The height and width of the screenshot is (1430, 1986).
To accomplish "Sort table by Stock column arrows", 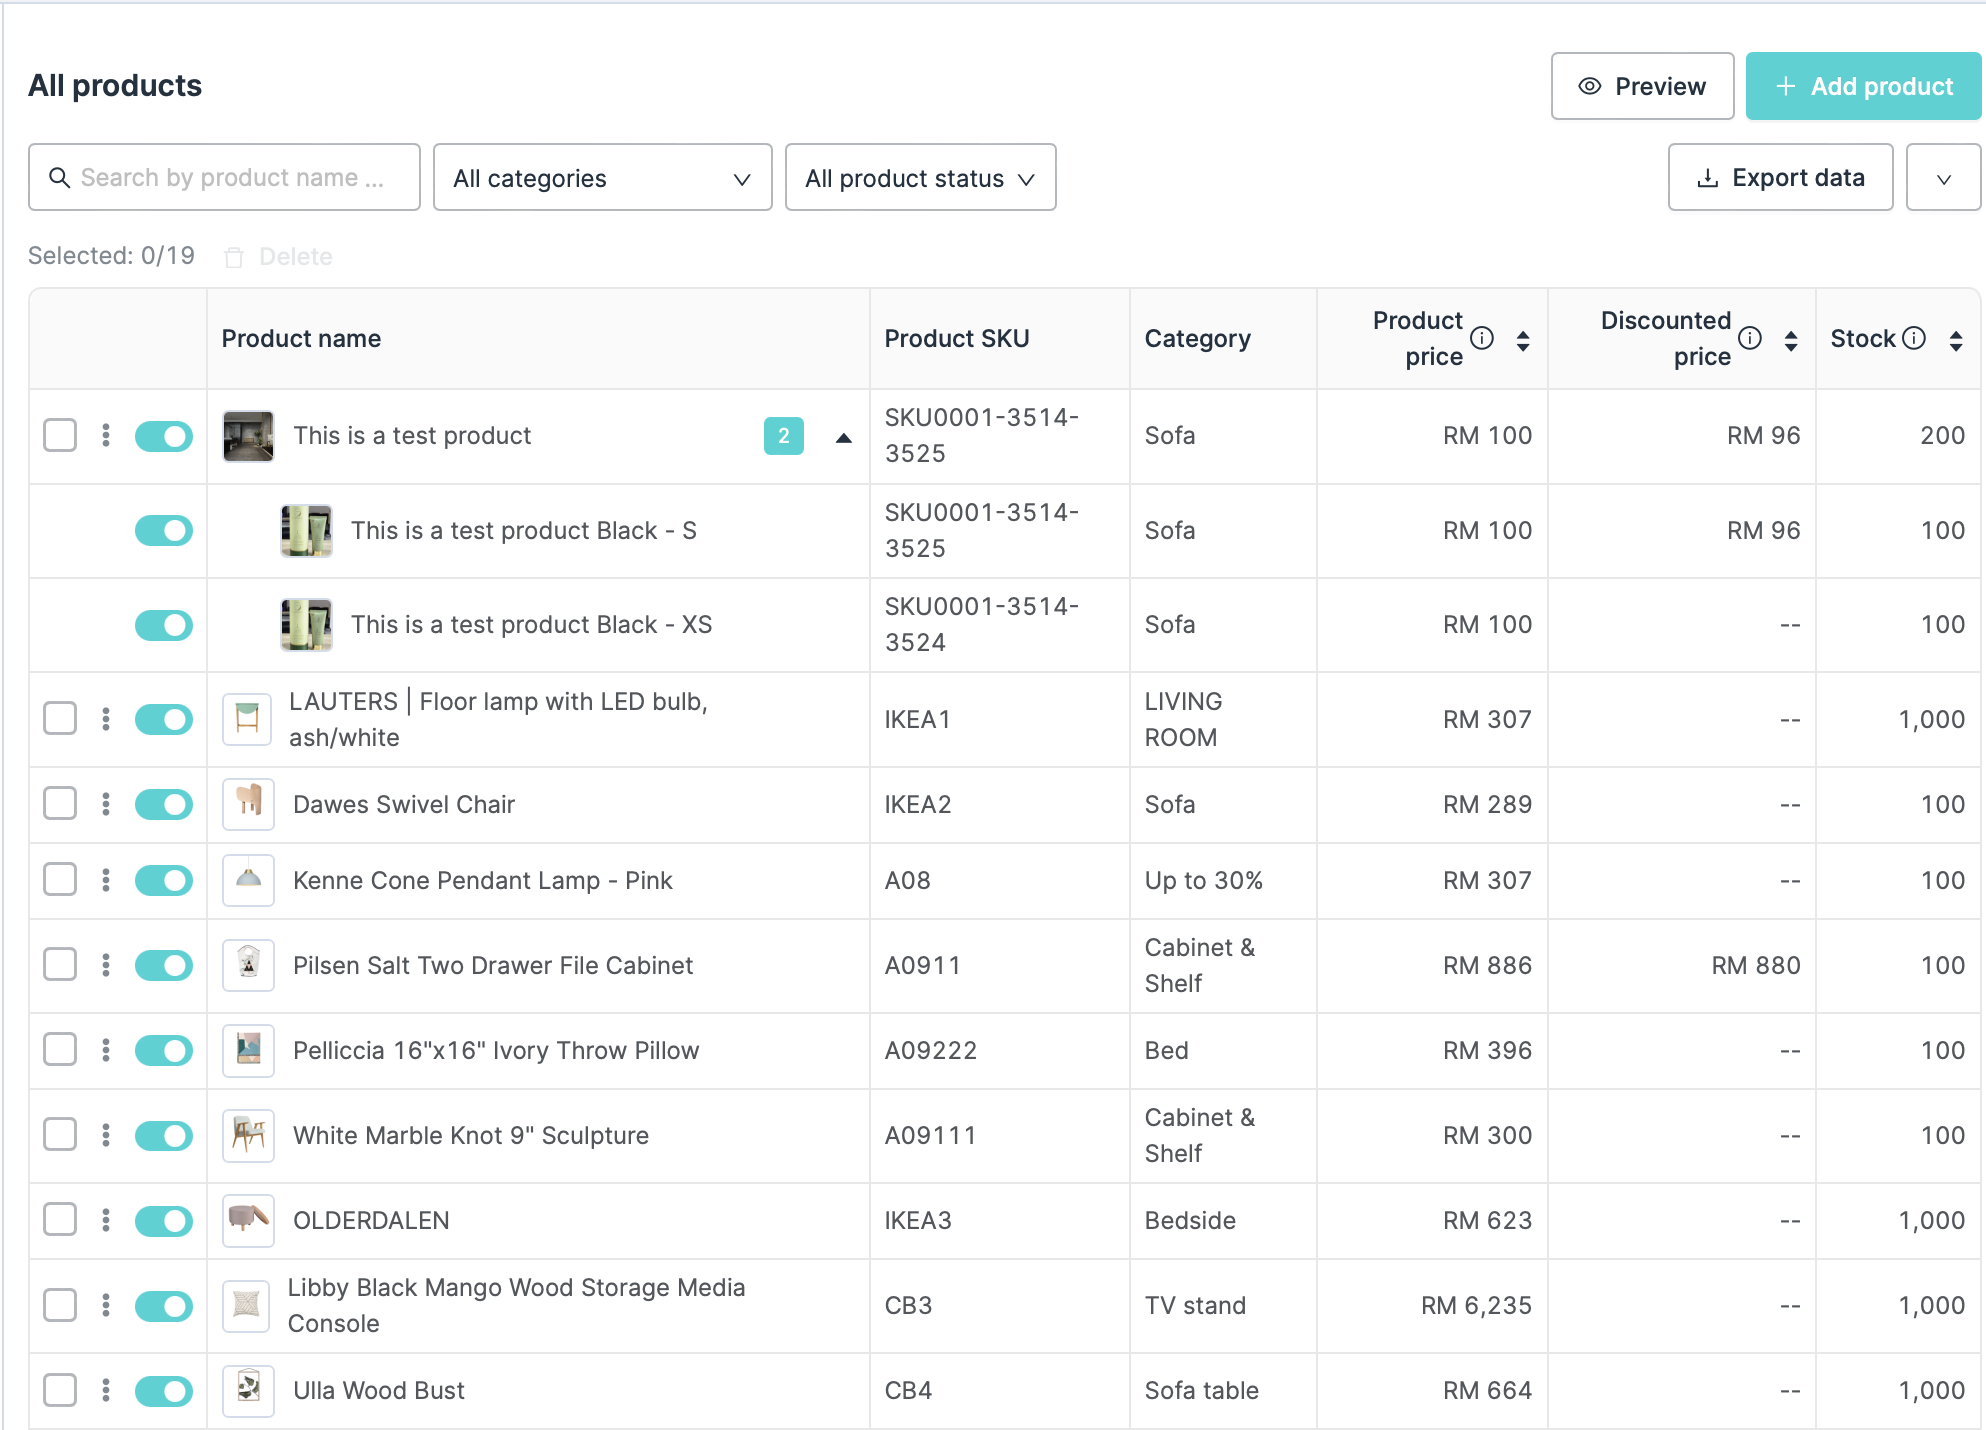I will 1955,340.
